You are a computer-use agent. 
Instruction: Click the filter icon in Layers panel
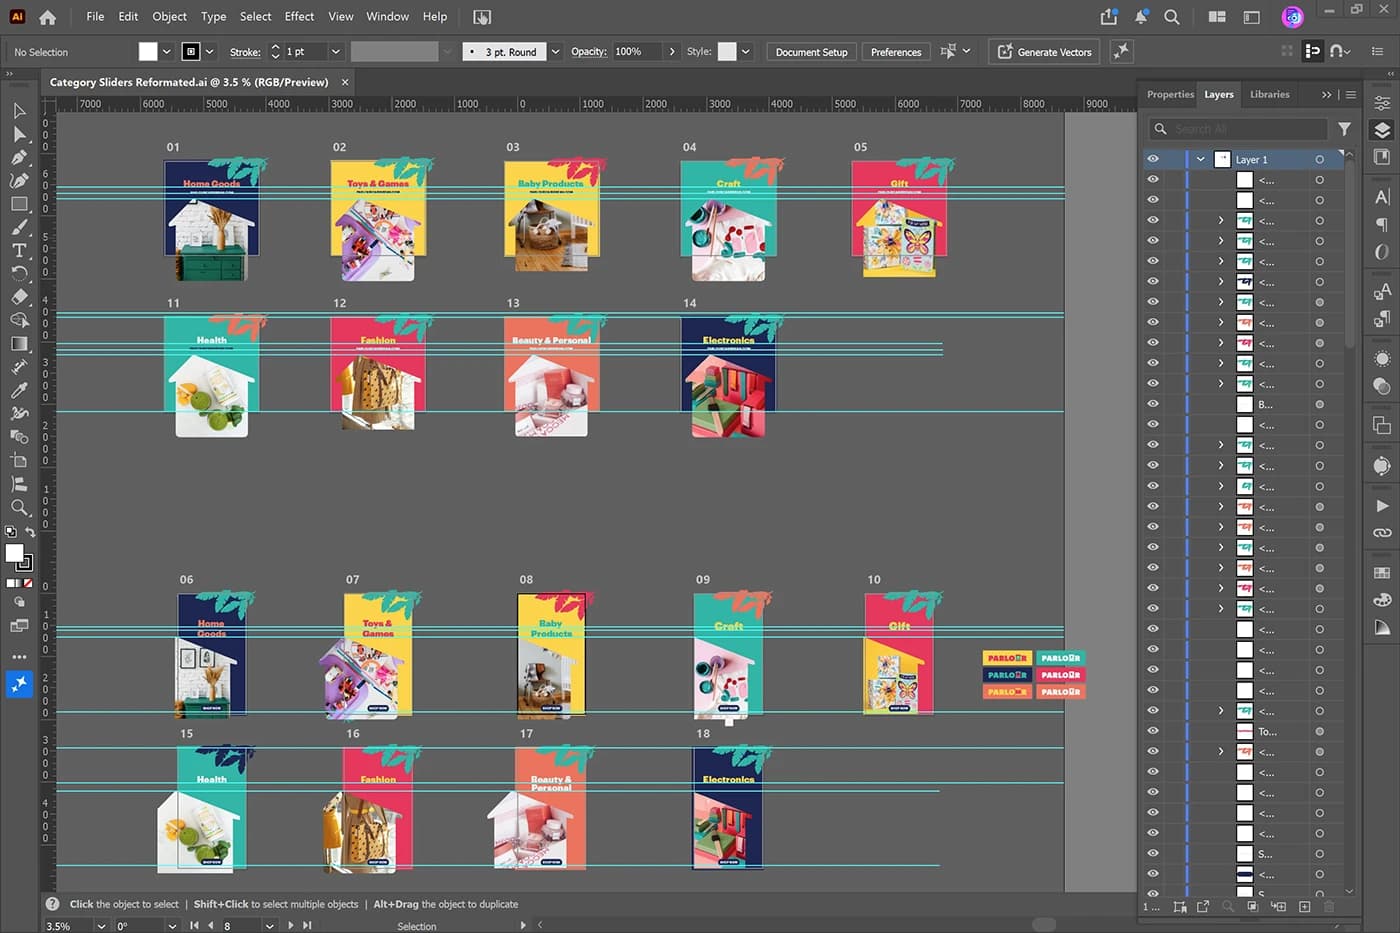pyautogui.click(x=1345, y=129)
